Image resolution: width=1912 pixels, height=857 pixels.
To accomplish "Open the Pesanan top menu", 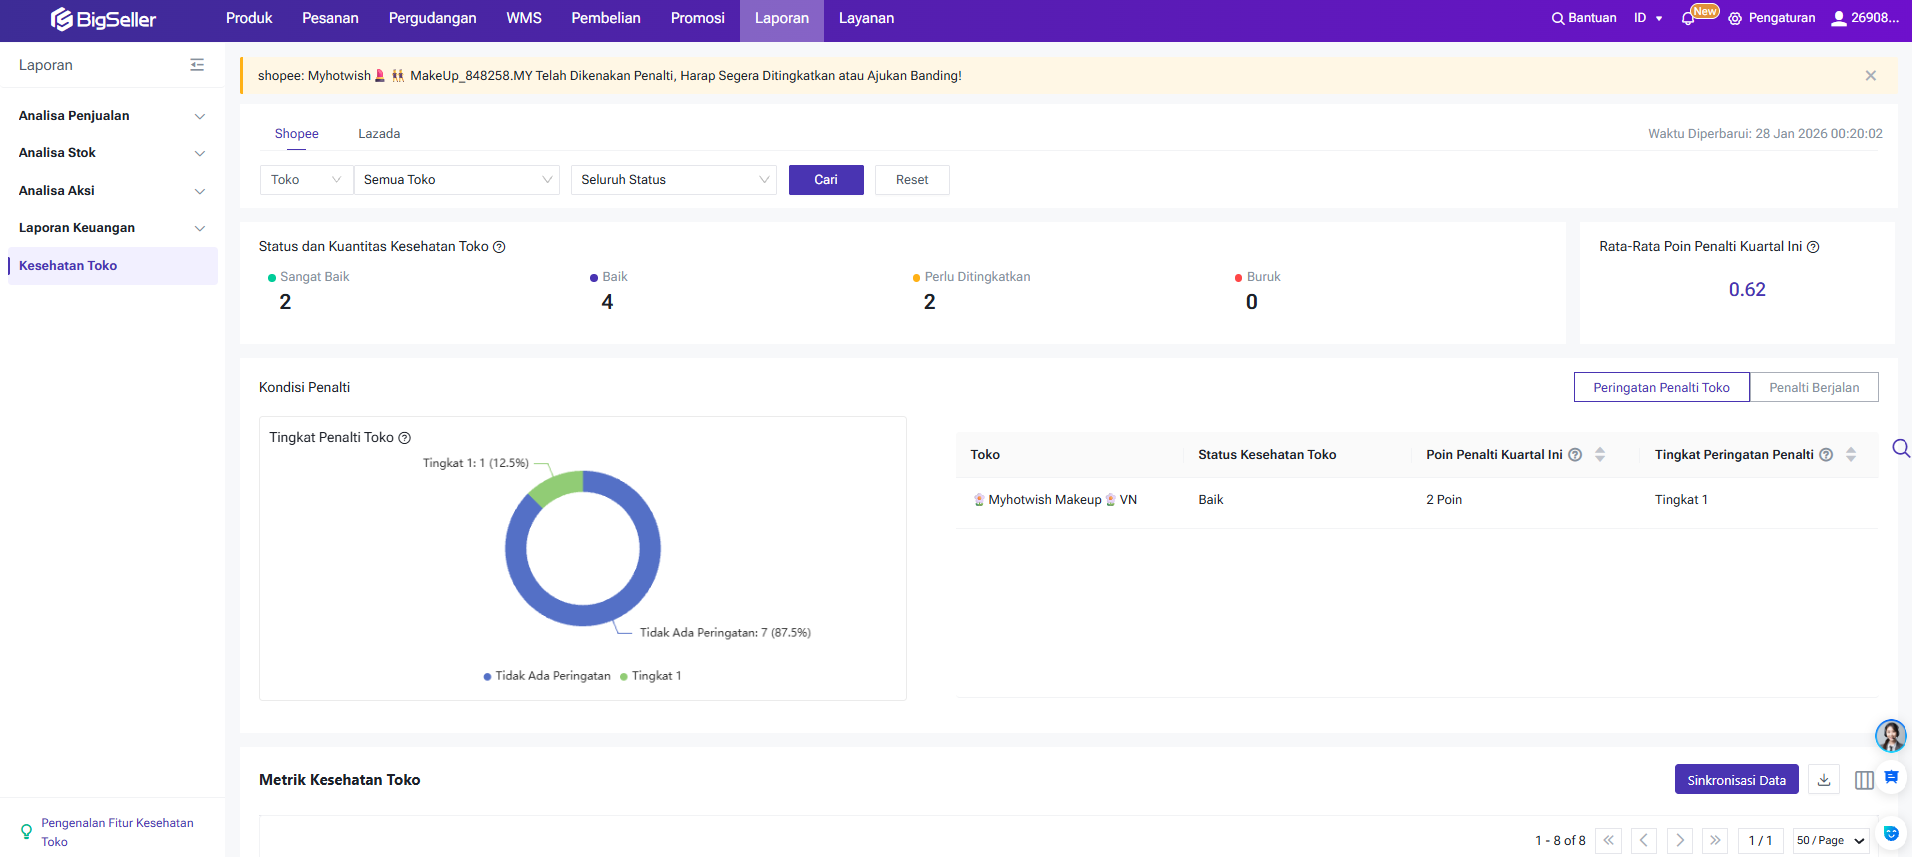I will (330, 18).
